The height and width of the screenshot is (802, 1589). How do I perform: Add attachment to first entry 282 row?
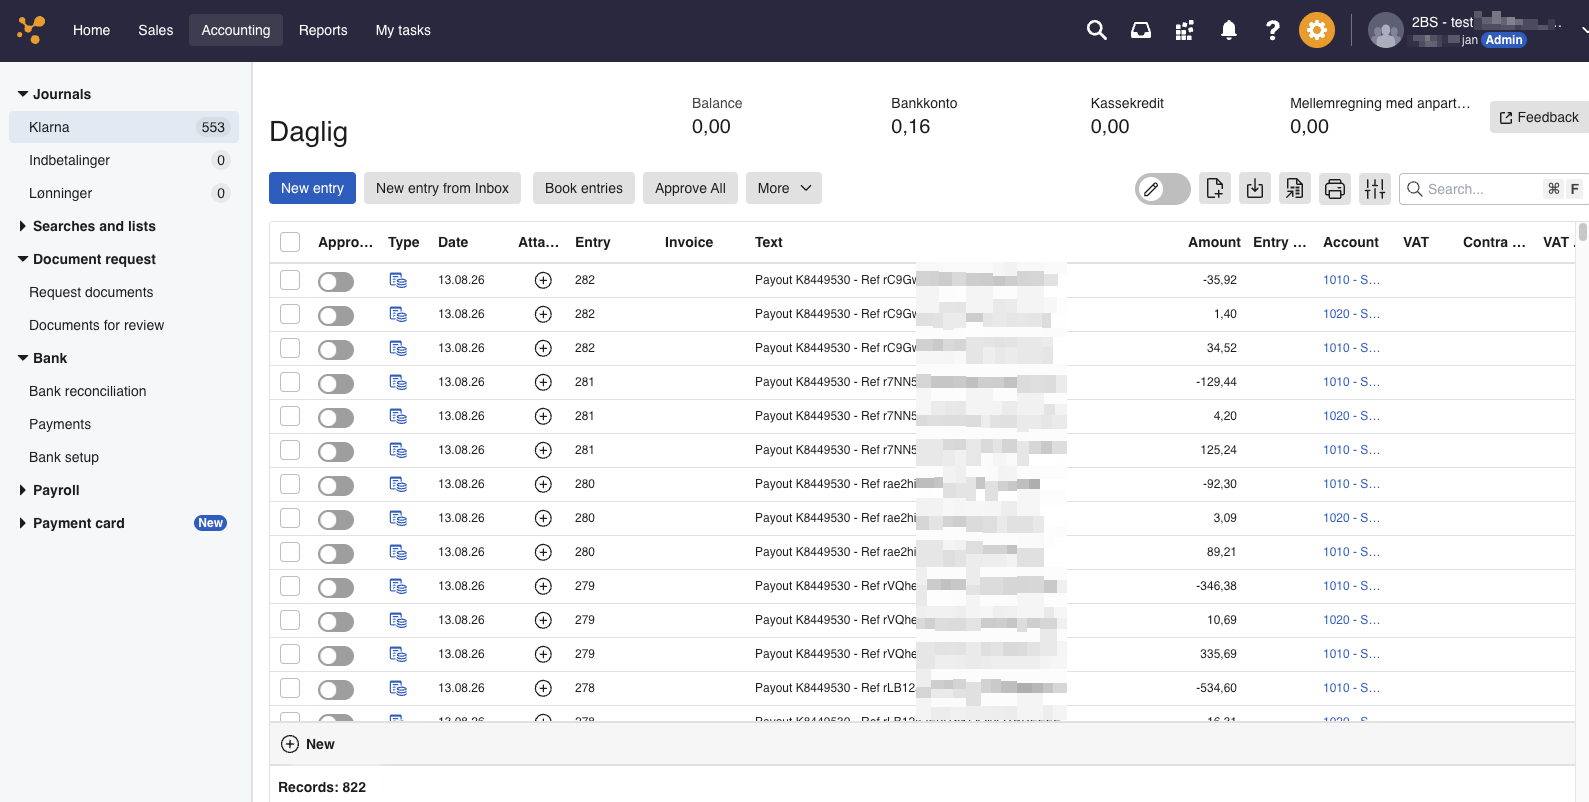543,280
